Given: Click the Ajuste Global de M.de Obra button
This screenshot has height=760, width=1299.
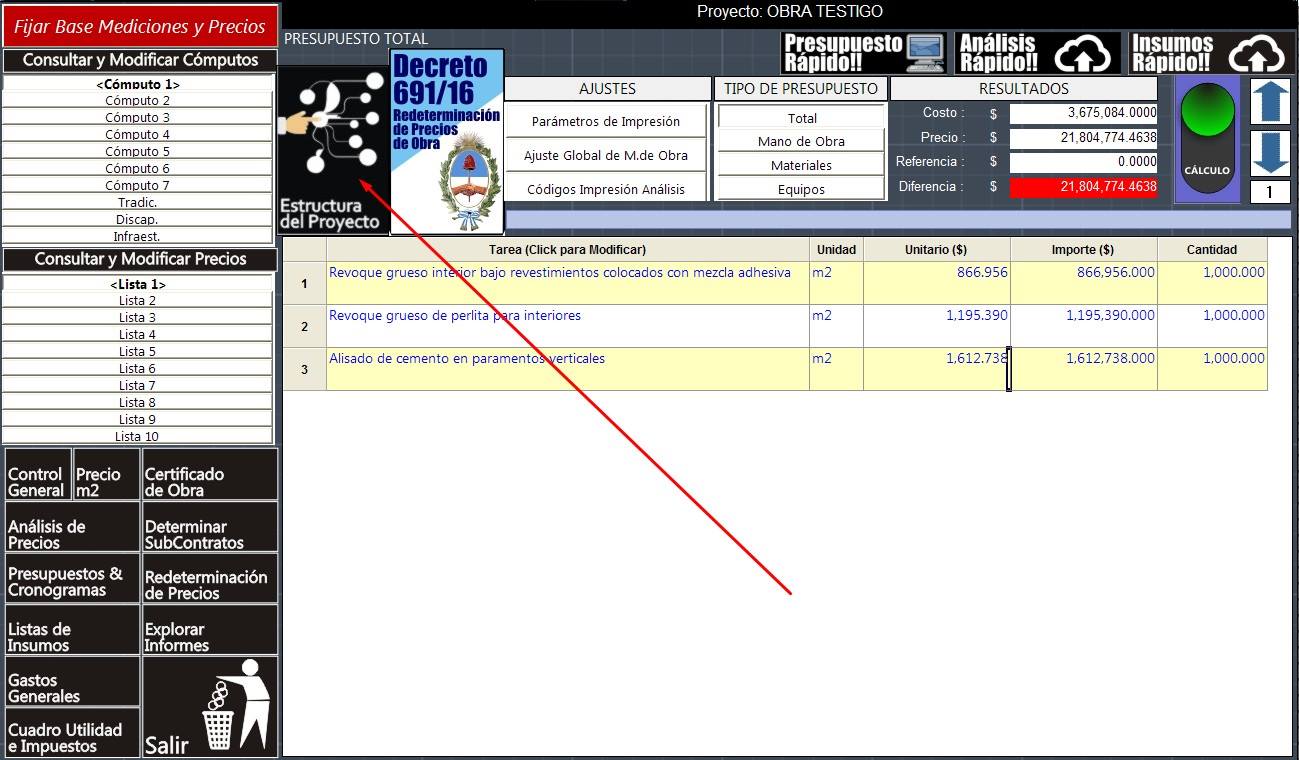Looking at the screenshot, I should pyautogui.click(x=606, y=156).
